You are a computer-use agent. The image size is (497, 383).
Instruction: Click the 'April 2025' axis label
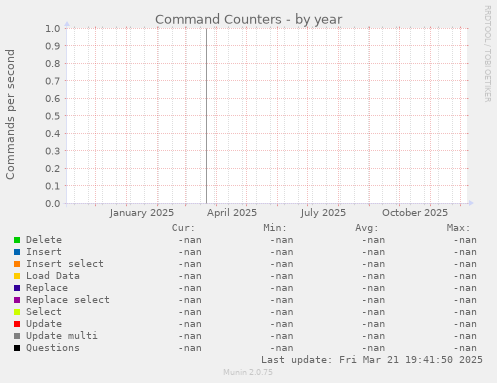click(232, 213)
